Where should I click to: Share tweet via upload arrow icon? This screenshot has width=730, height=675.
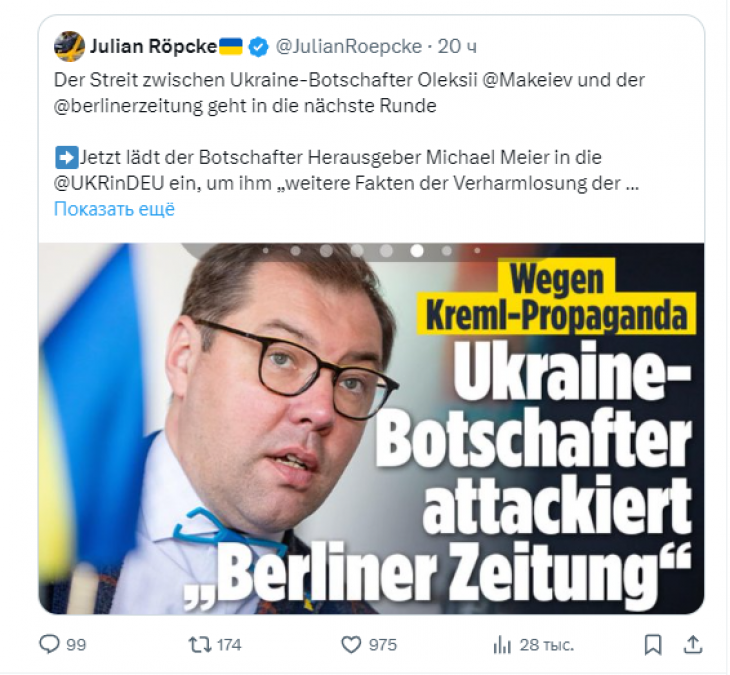(693, 644)
